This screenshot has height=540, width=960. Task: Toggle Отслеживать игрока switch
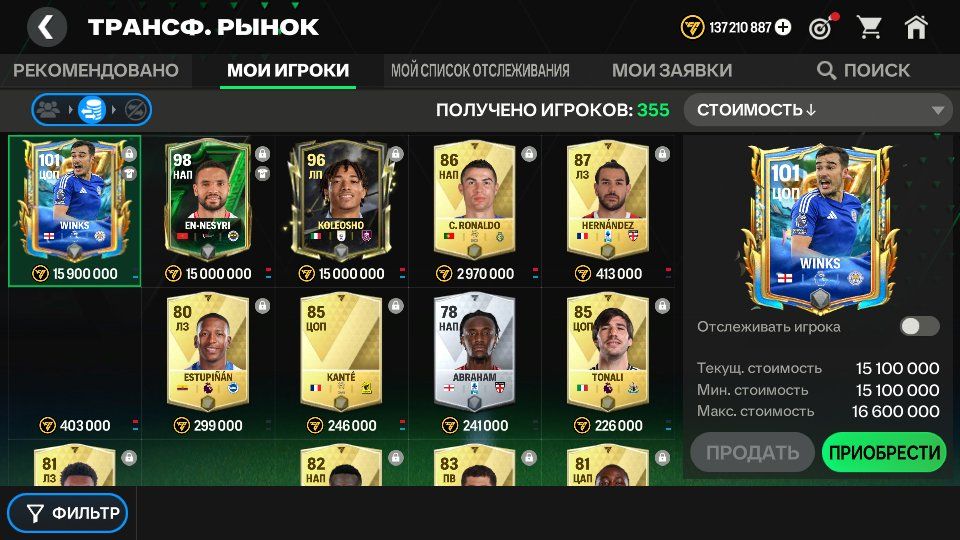click(919, 326)
